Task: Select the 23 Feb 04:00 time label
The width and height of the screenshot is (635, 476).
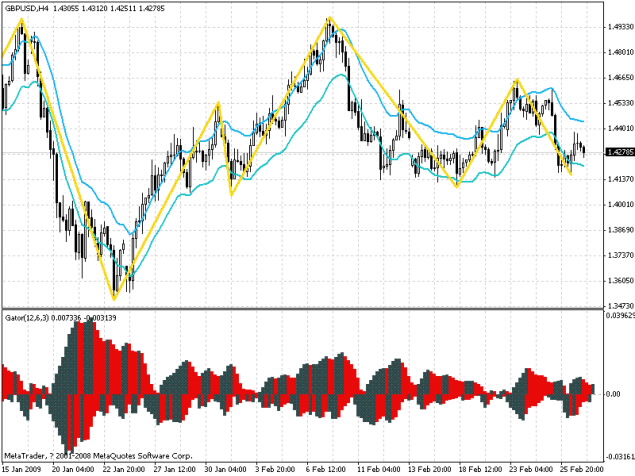Action: tap(531, 469)
